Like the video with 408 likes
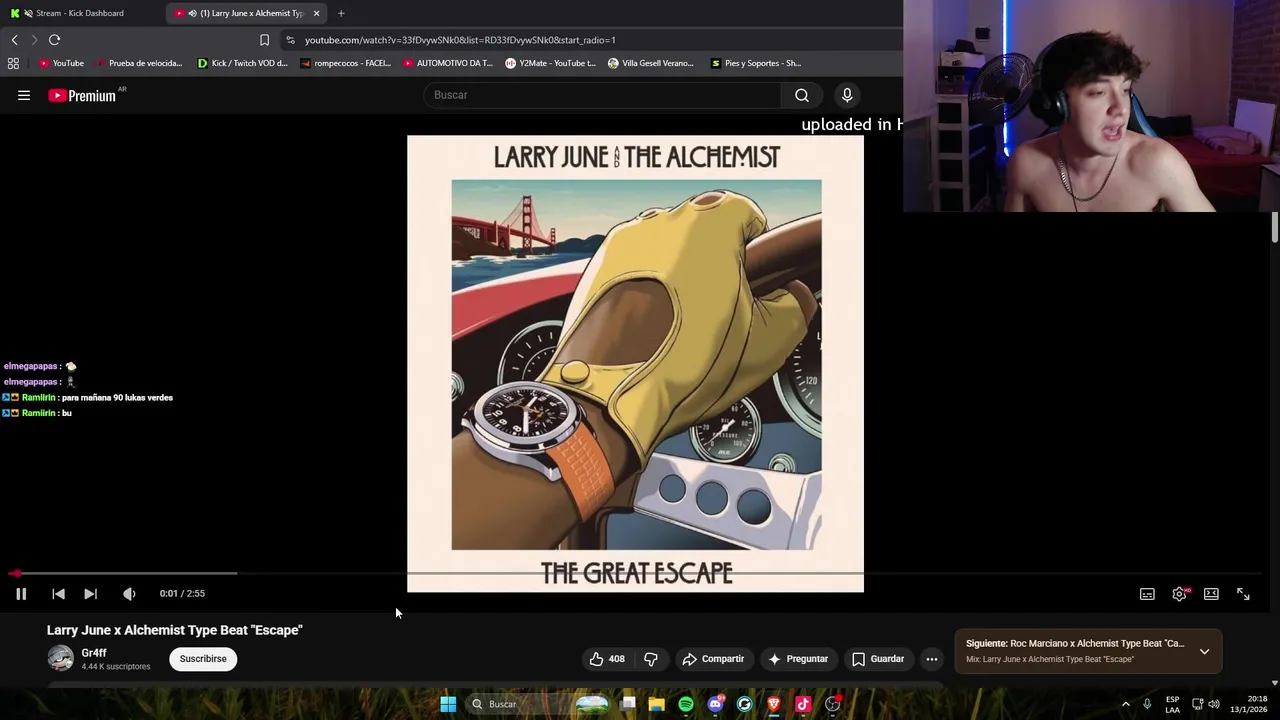 click(x=607, y=659)
